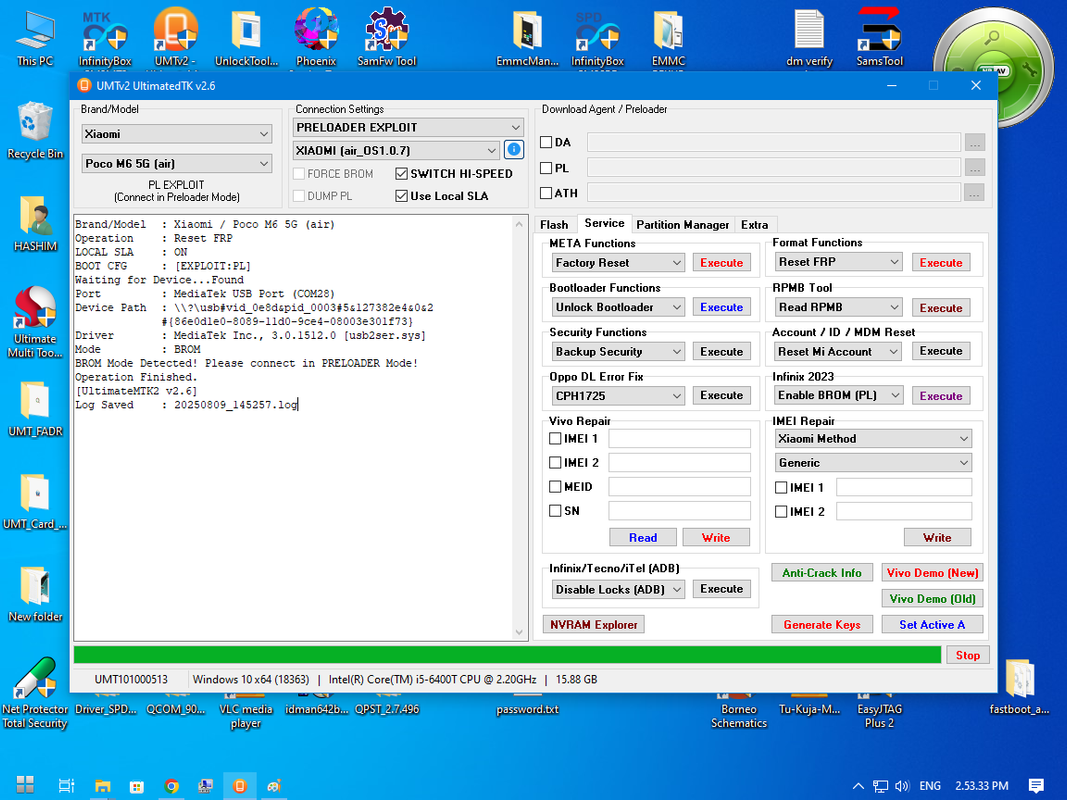
Task: Open Factory Reset META dropdown
Action: (618, 263)
